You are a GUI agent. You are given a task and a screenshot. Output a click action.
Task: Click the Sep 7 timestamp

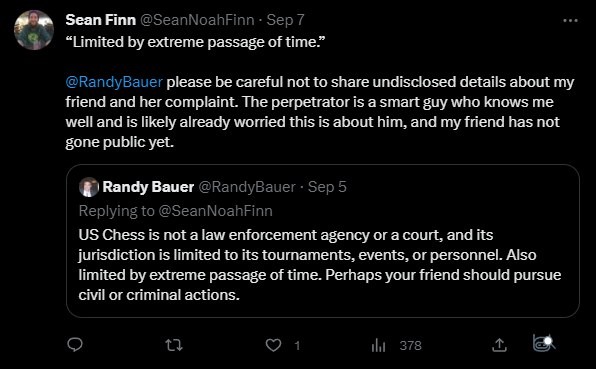pyautogui.click(x=285, y=20)
